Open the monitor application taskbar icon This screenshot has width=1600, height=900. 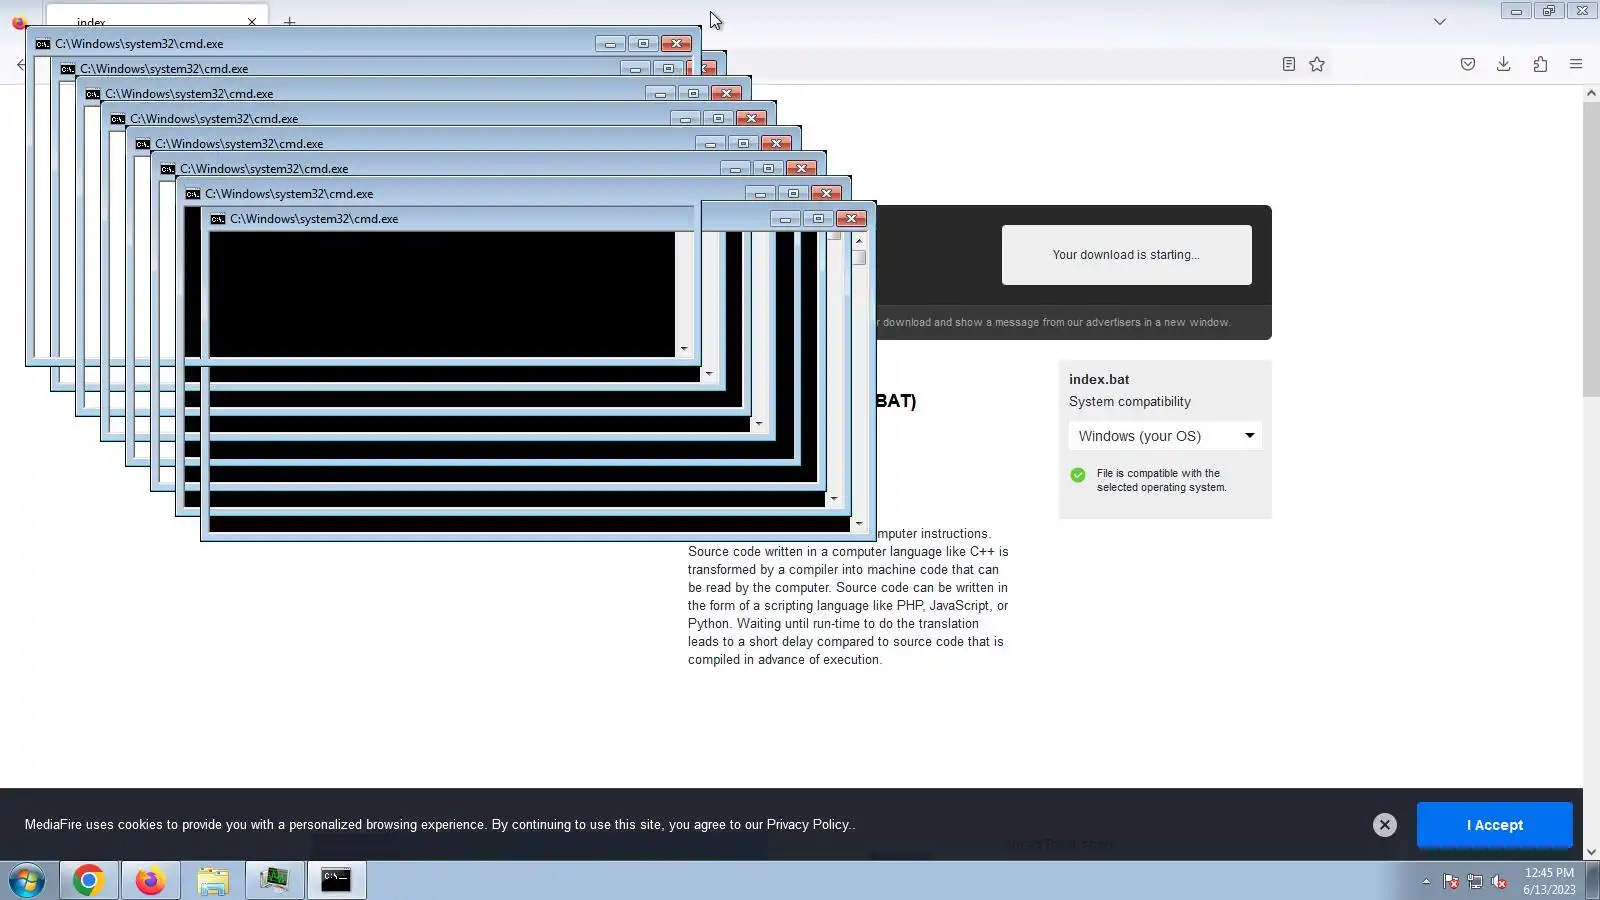click(x=274, y=880)
